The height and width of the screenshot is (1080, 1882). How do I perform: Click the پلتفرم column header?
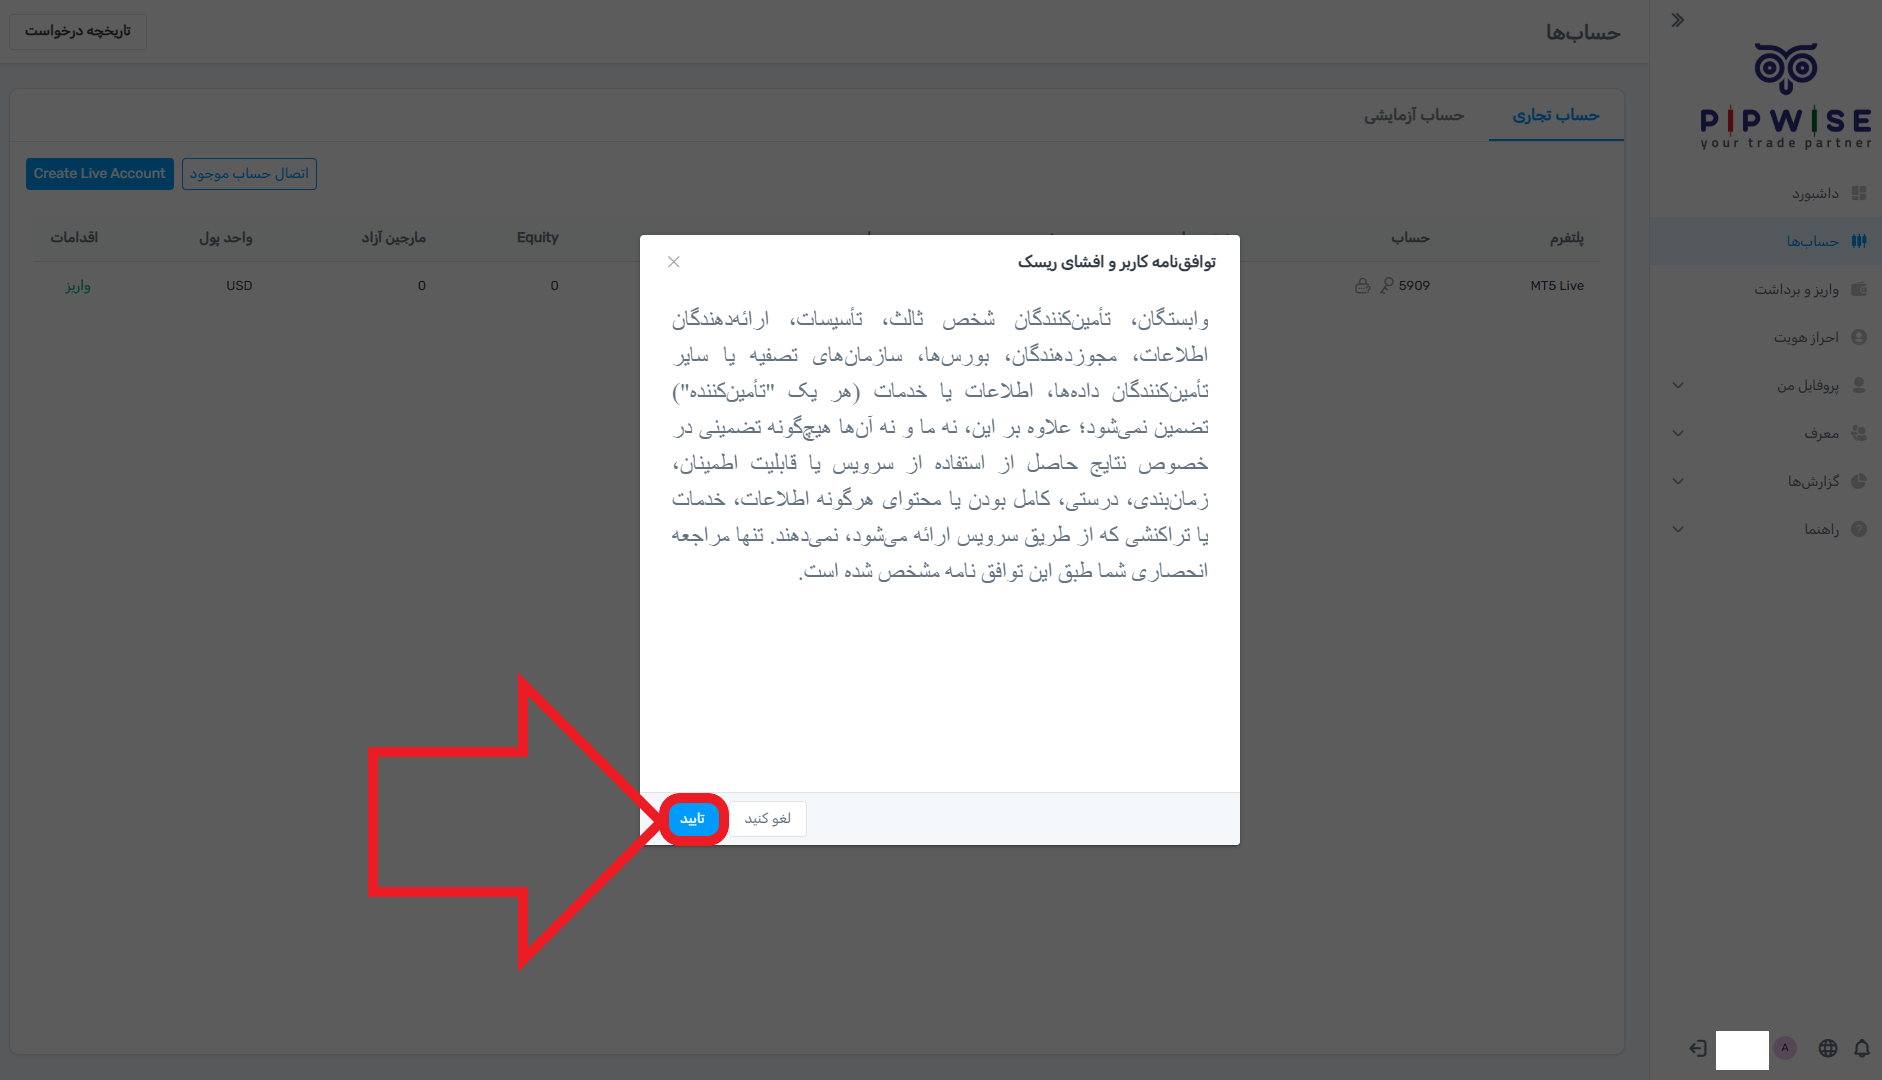point(1567,237)
